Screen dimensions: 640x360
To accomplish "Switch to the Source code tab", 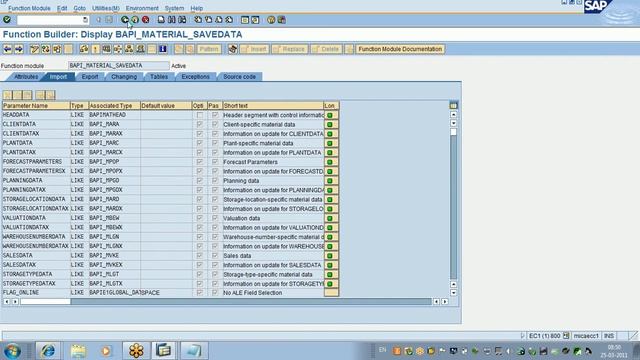I will click(240, 77).
